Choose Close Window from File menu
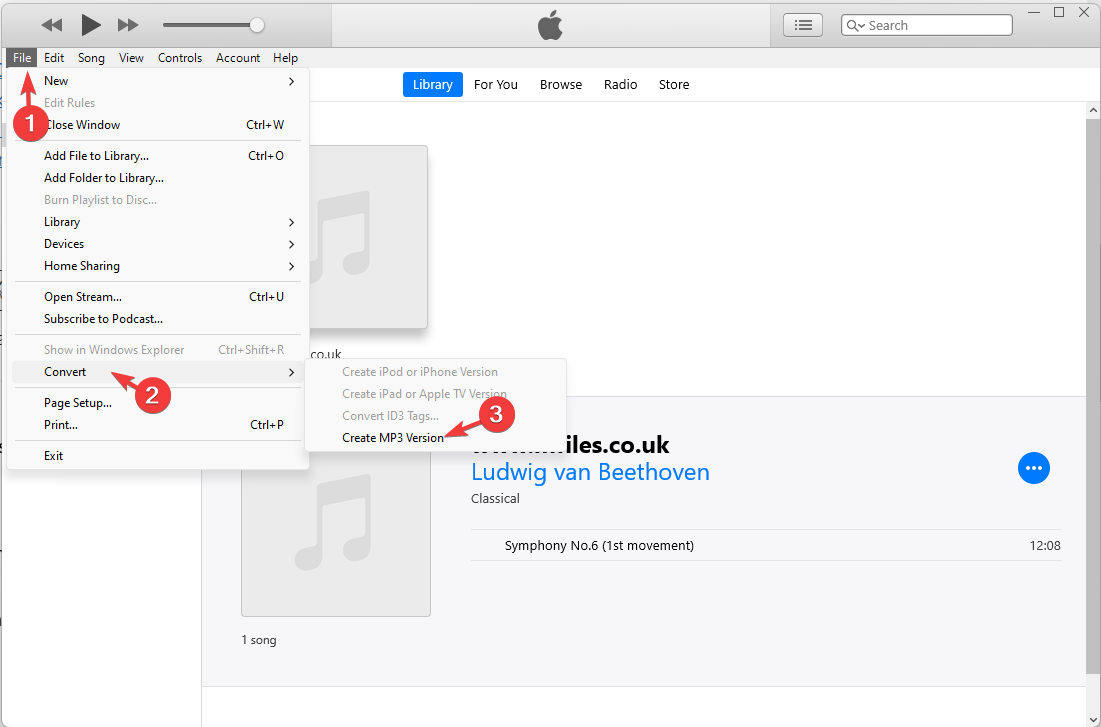This screenshot has width=1101, height=727. tap(158, 125)
